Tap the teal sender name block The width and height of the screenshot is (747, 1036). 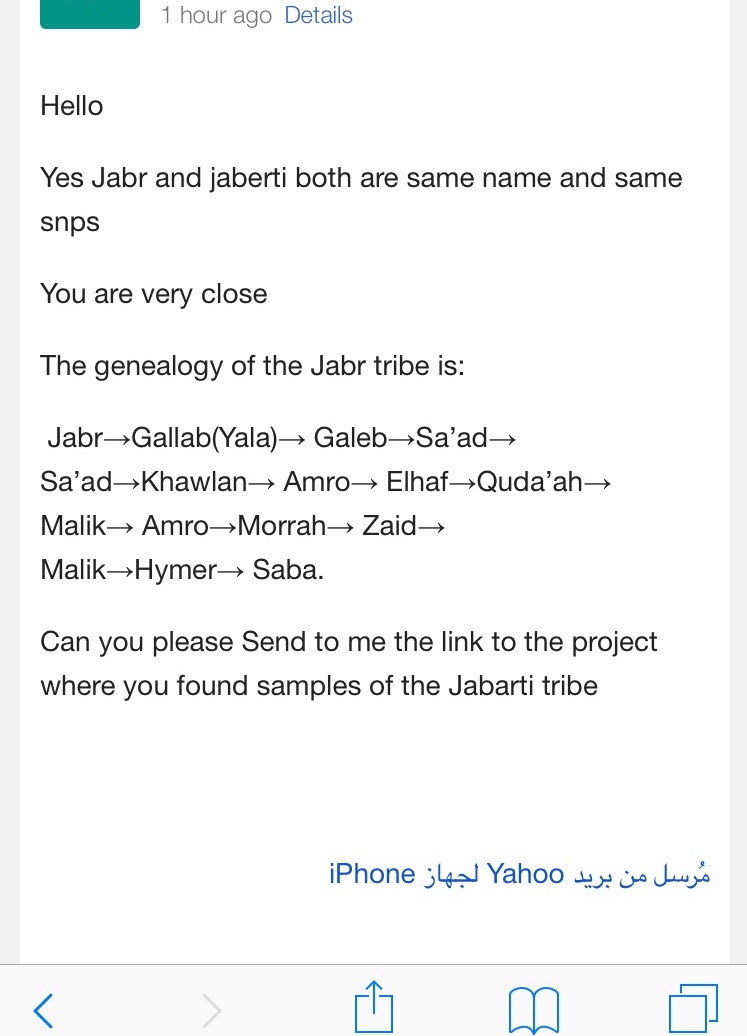(x=90, y=14)
